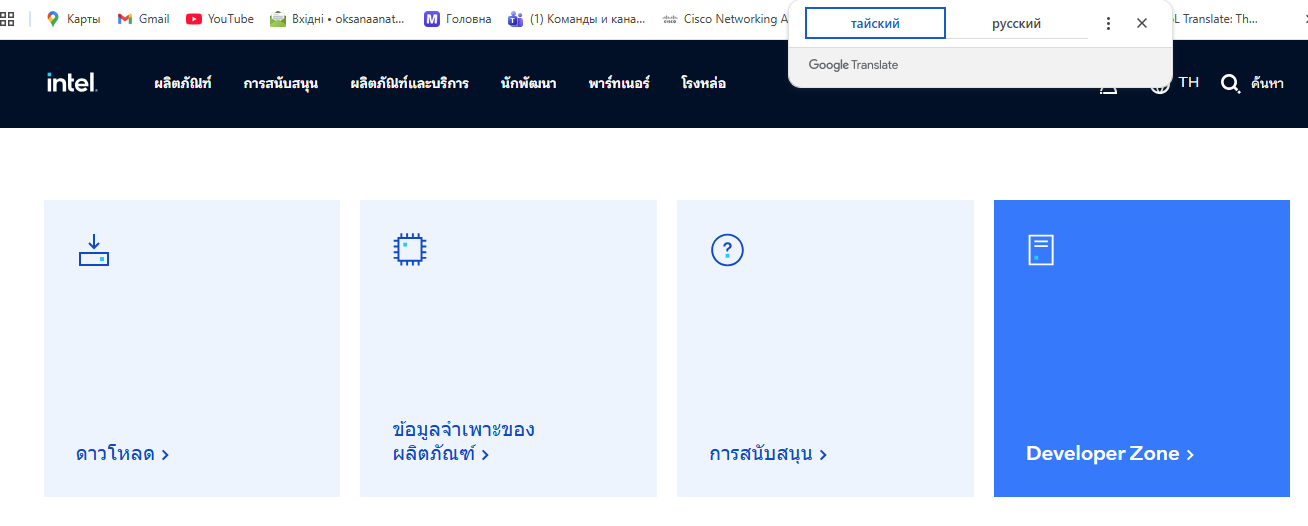The width and height of the screenshot is (1308, 526).
Task: Open the ผลิตภัณฑ์ navigation menu
Action: pos(183,84)
